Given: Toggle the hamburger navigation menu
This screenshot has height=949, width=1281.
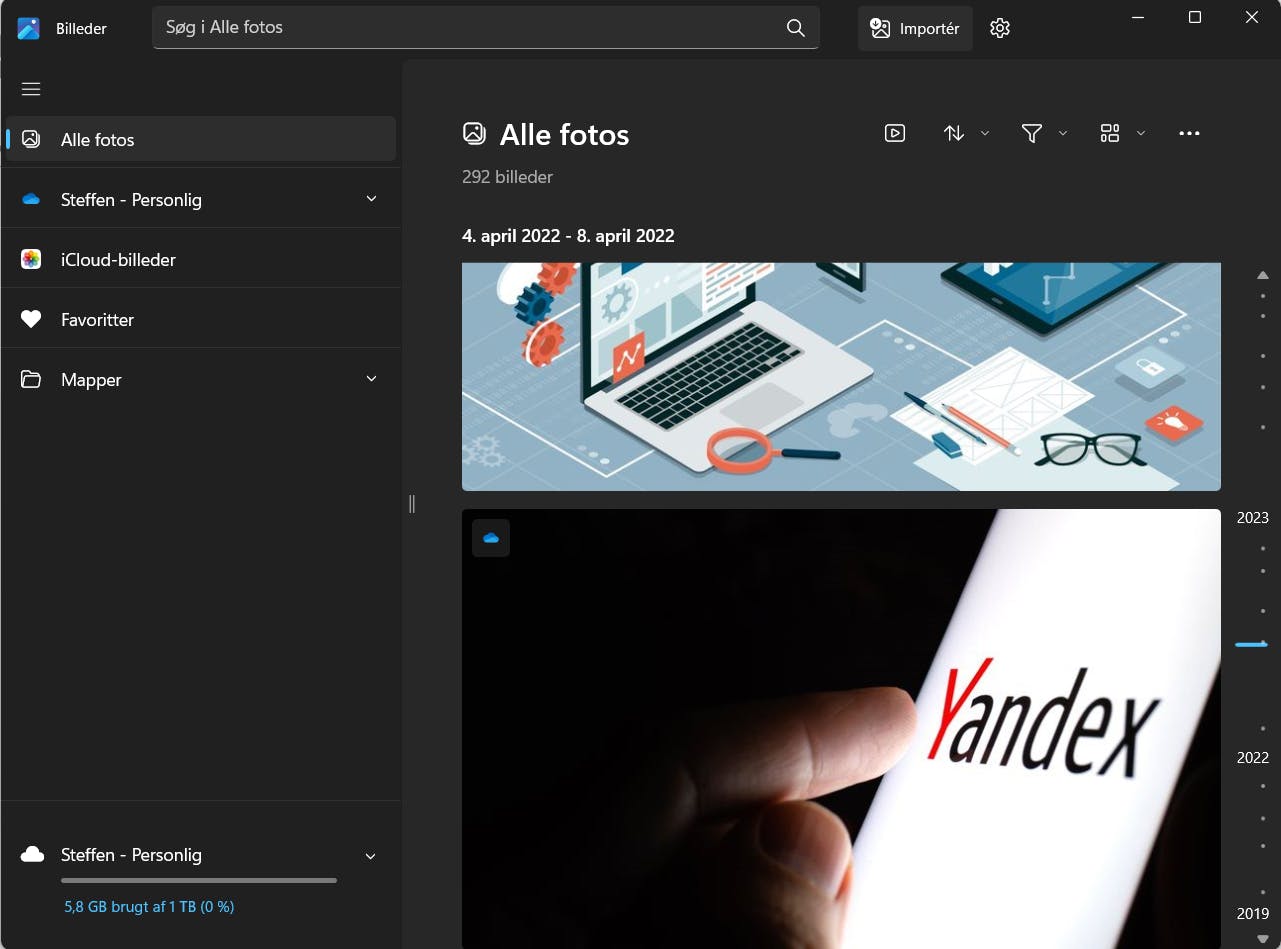Looking at the screenshot, I should point(31,89).
